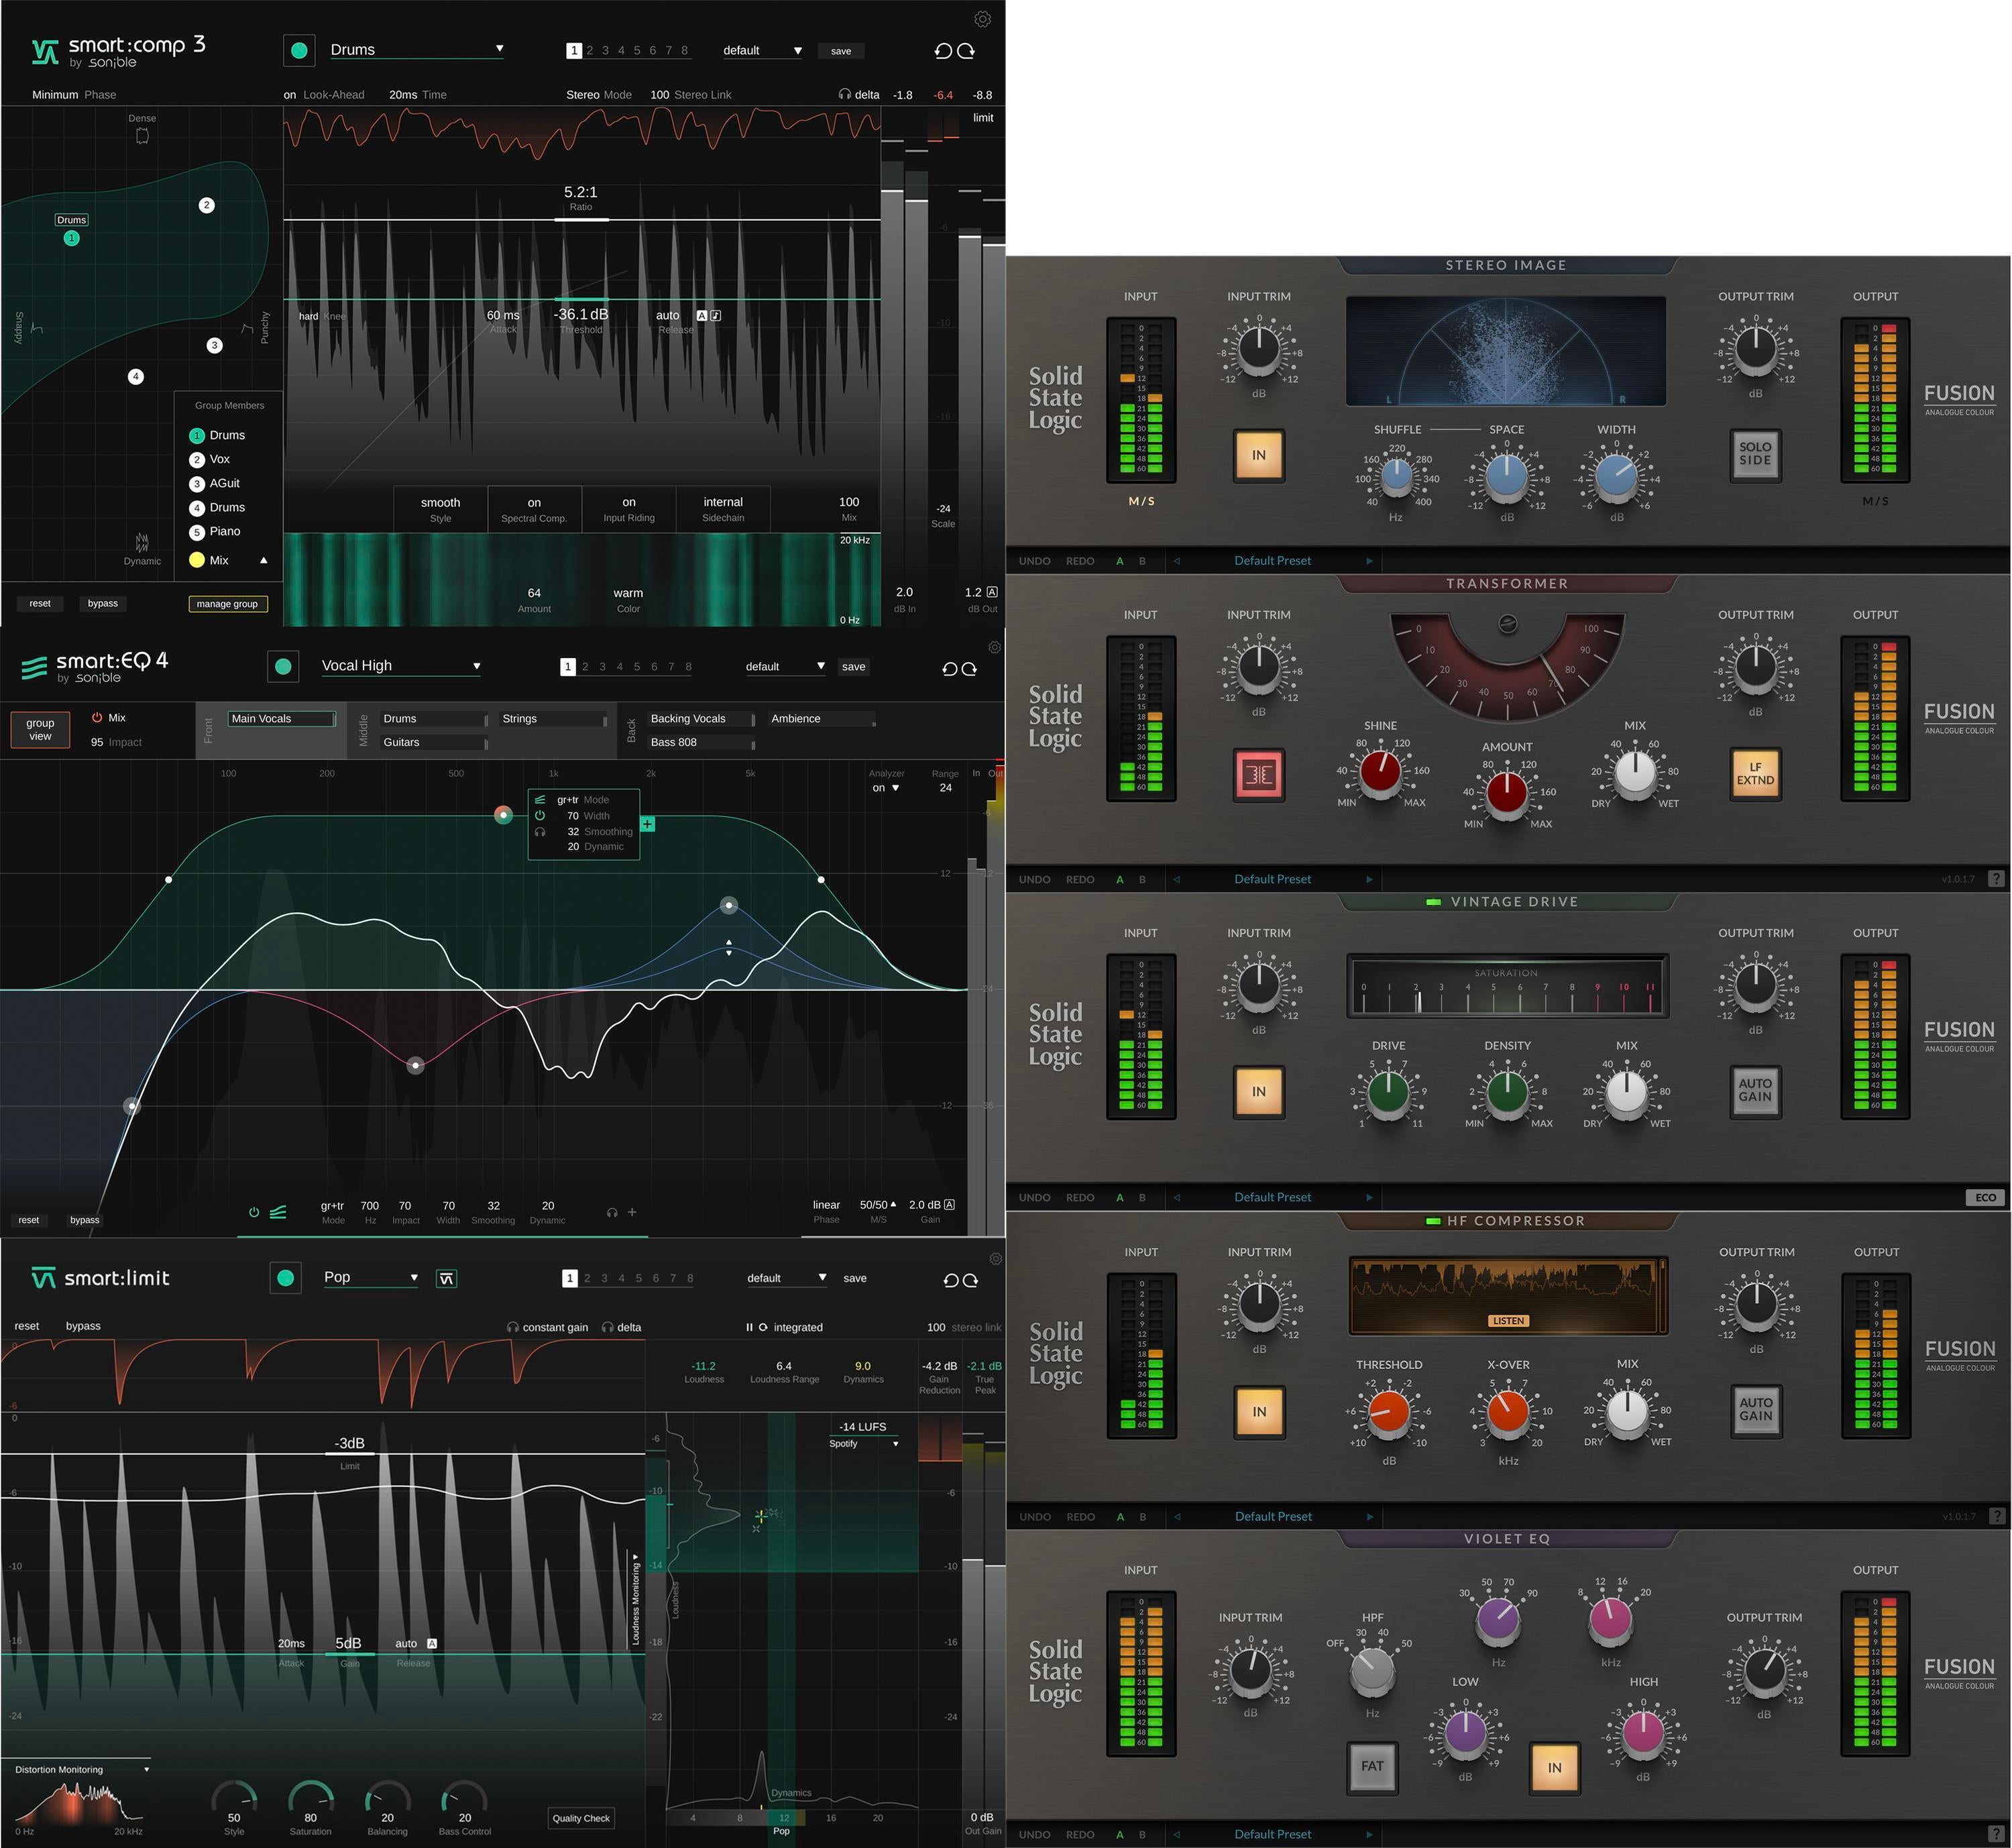Image resolution: width=2012 pixels, height=1848 pixels.
Task: Click Dense icon in smart:comp group pad
Action: (142, 135)
